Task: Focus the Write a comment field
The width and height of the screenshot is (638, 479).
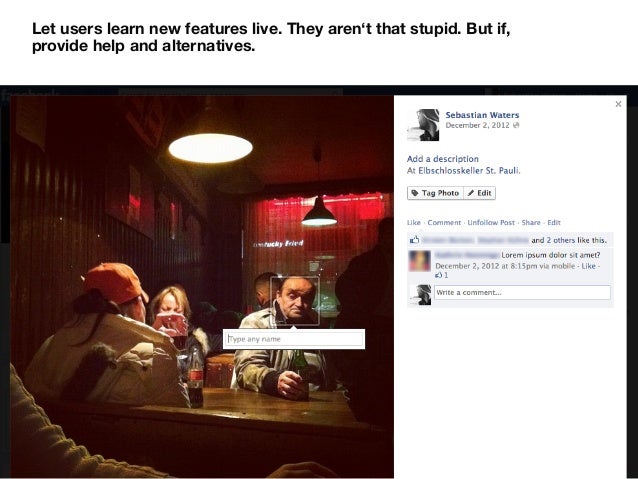Action: click(x=522, y=293)
